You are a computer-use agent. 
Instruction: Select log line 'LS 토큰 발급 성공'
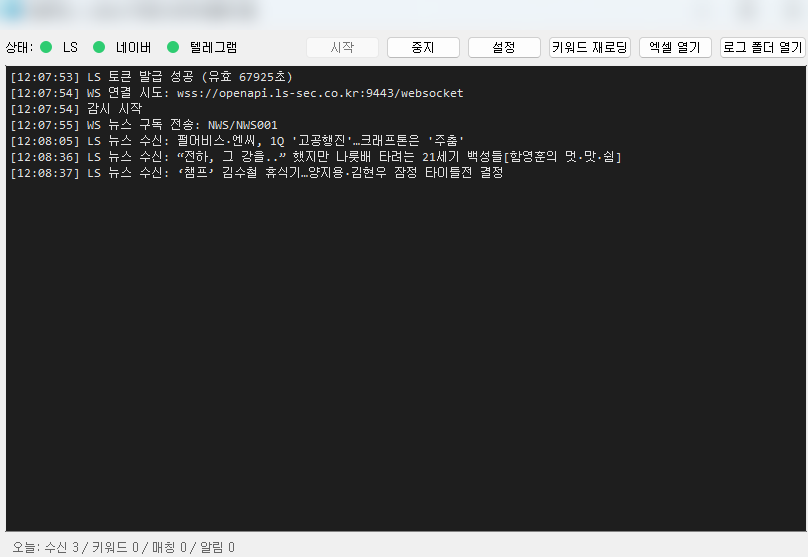click(152, 77)
